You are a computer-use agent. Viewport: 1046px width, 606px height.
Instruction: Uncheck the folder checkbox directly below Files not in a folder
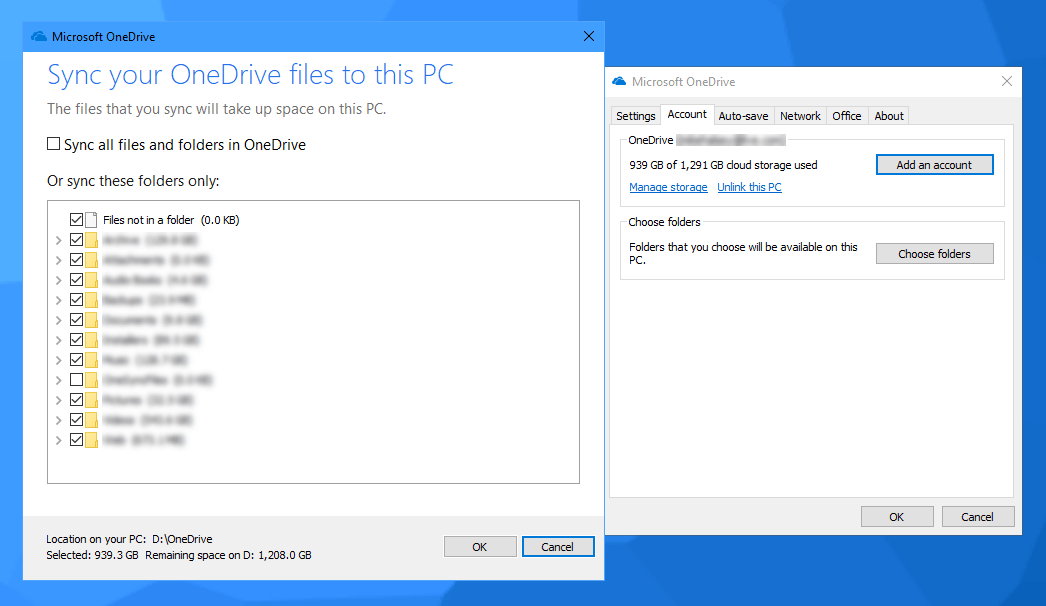click(76, 240)
